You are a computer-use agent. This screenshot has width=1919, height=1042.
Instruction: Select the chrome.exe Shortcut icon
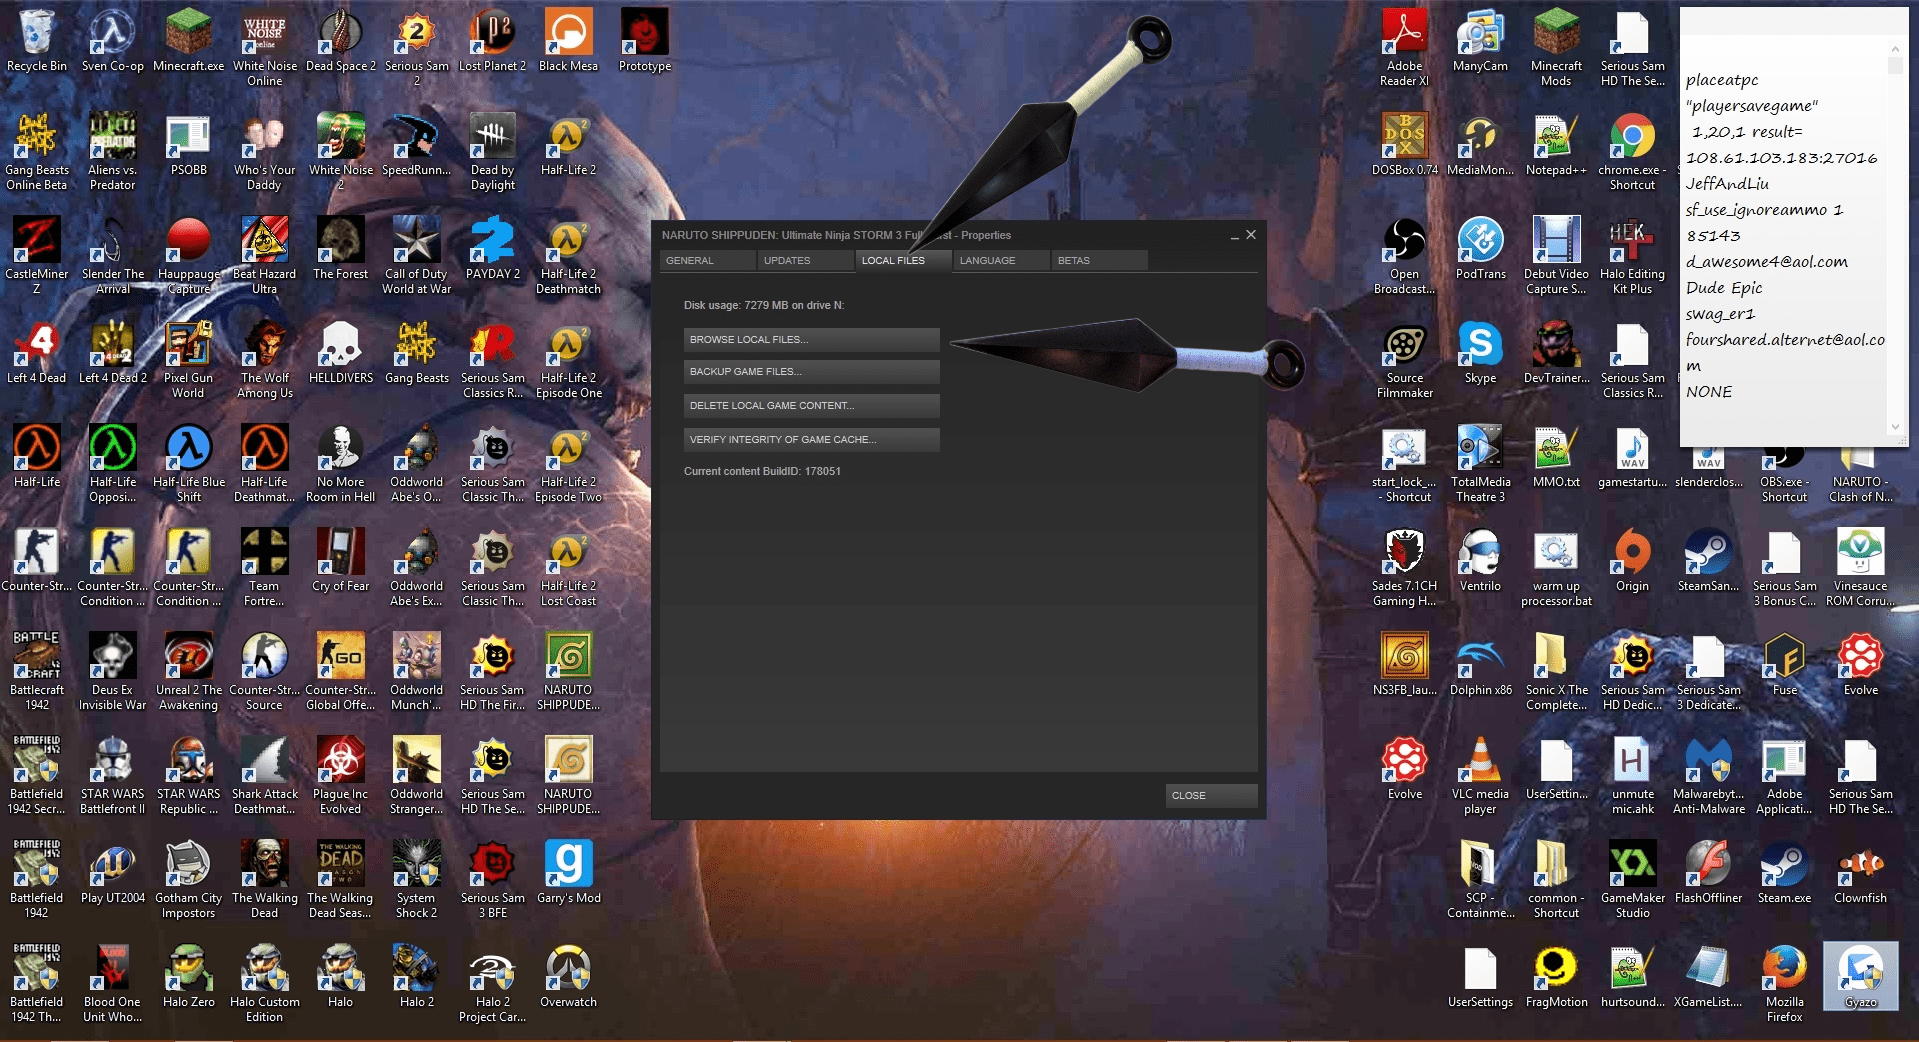1633,151
